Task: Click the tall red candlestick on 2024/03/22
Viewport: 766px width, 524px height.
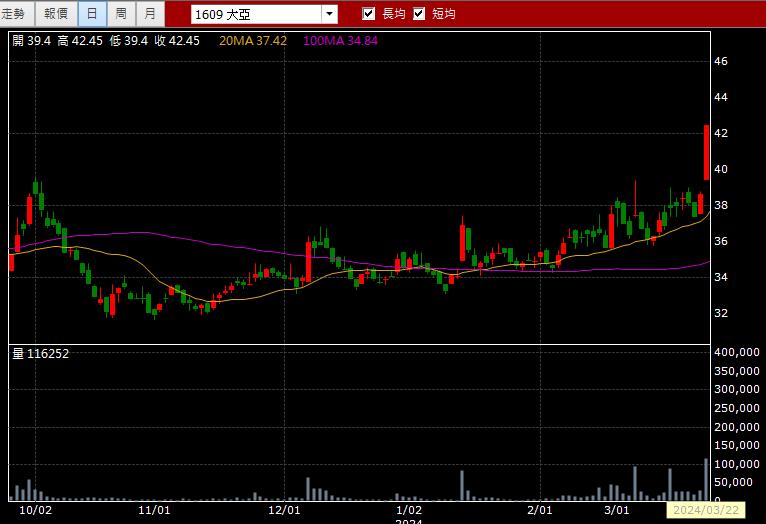Action: (706, 152)
